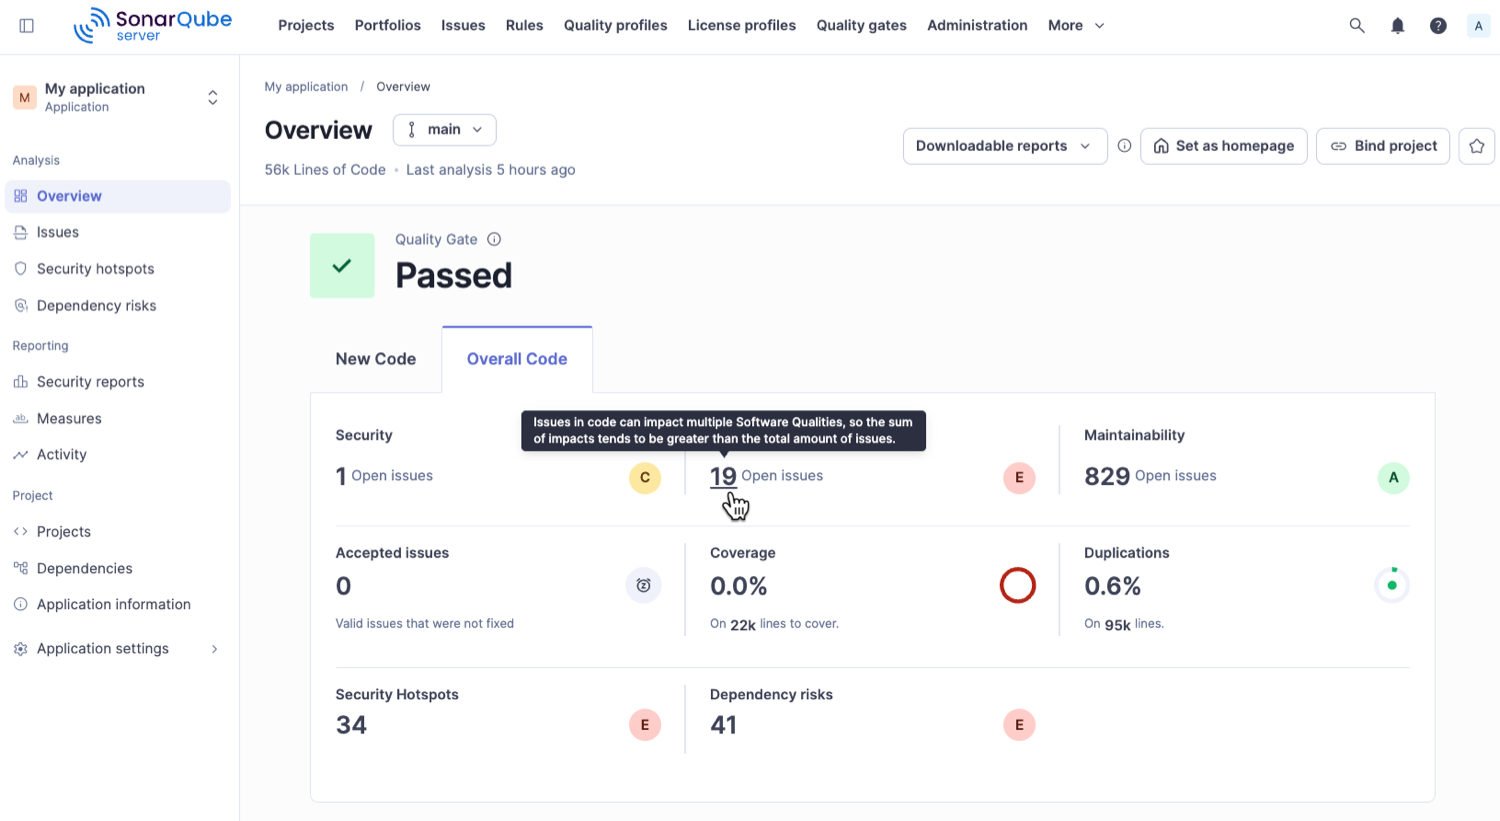
Task: Open the application switcher for My application
Action: click(x=213, y=97)
